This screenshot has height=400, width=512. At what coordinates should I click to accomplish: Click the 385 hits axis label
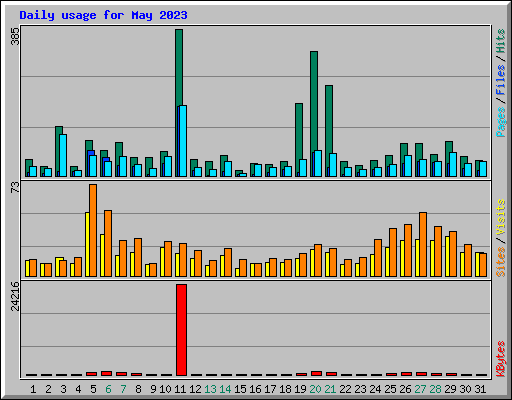point(15,36)
